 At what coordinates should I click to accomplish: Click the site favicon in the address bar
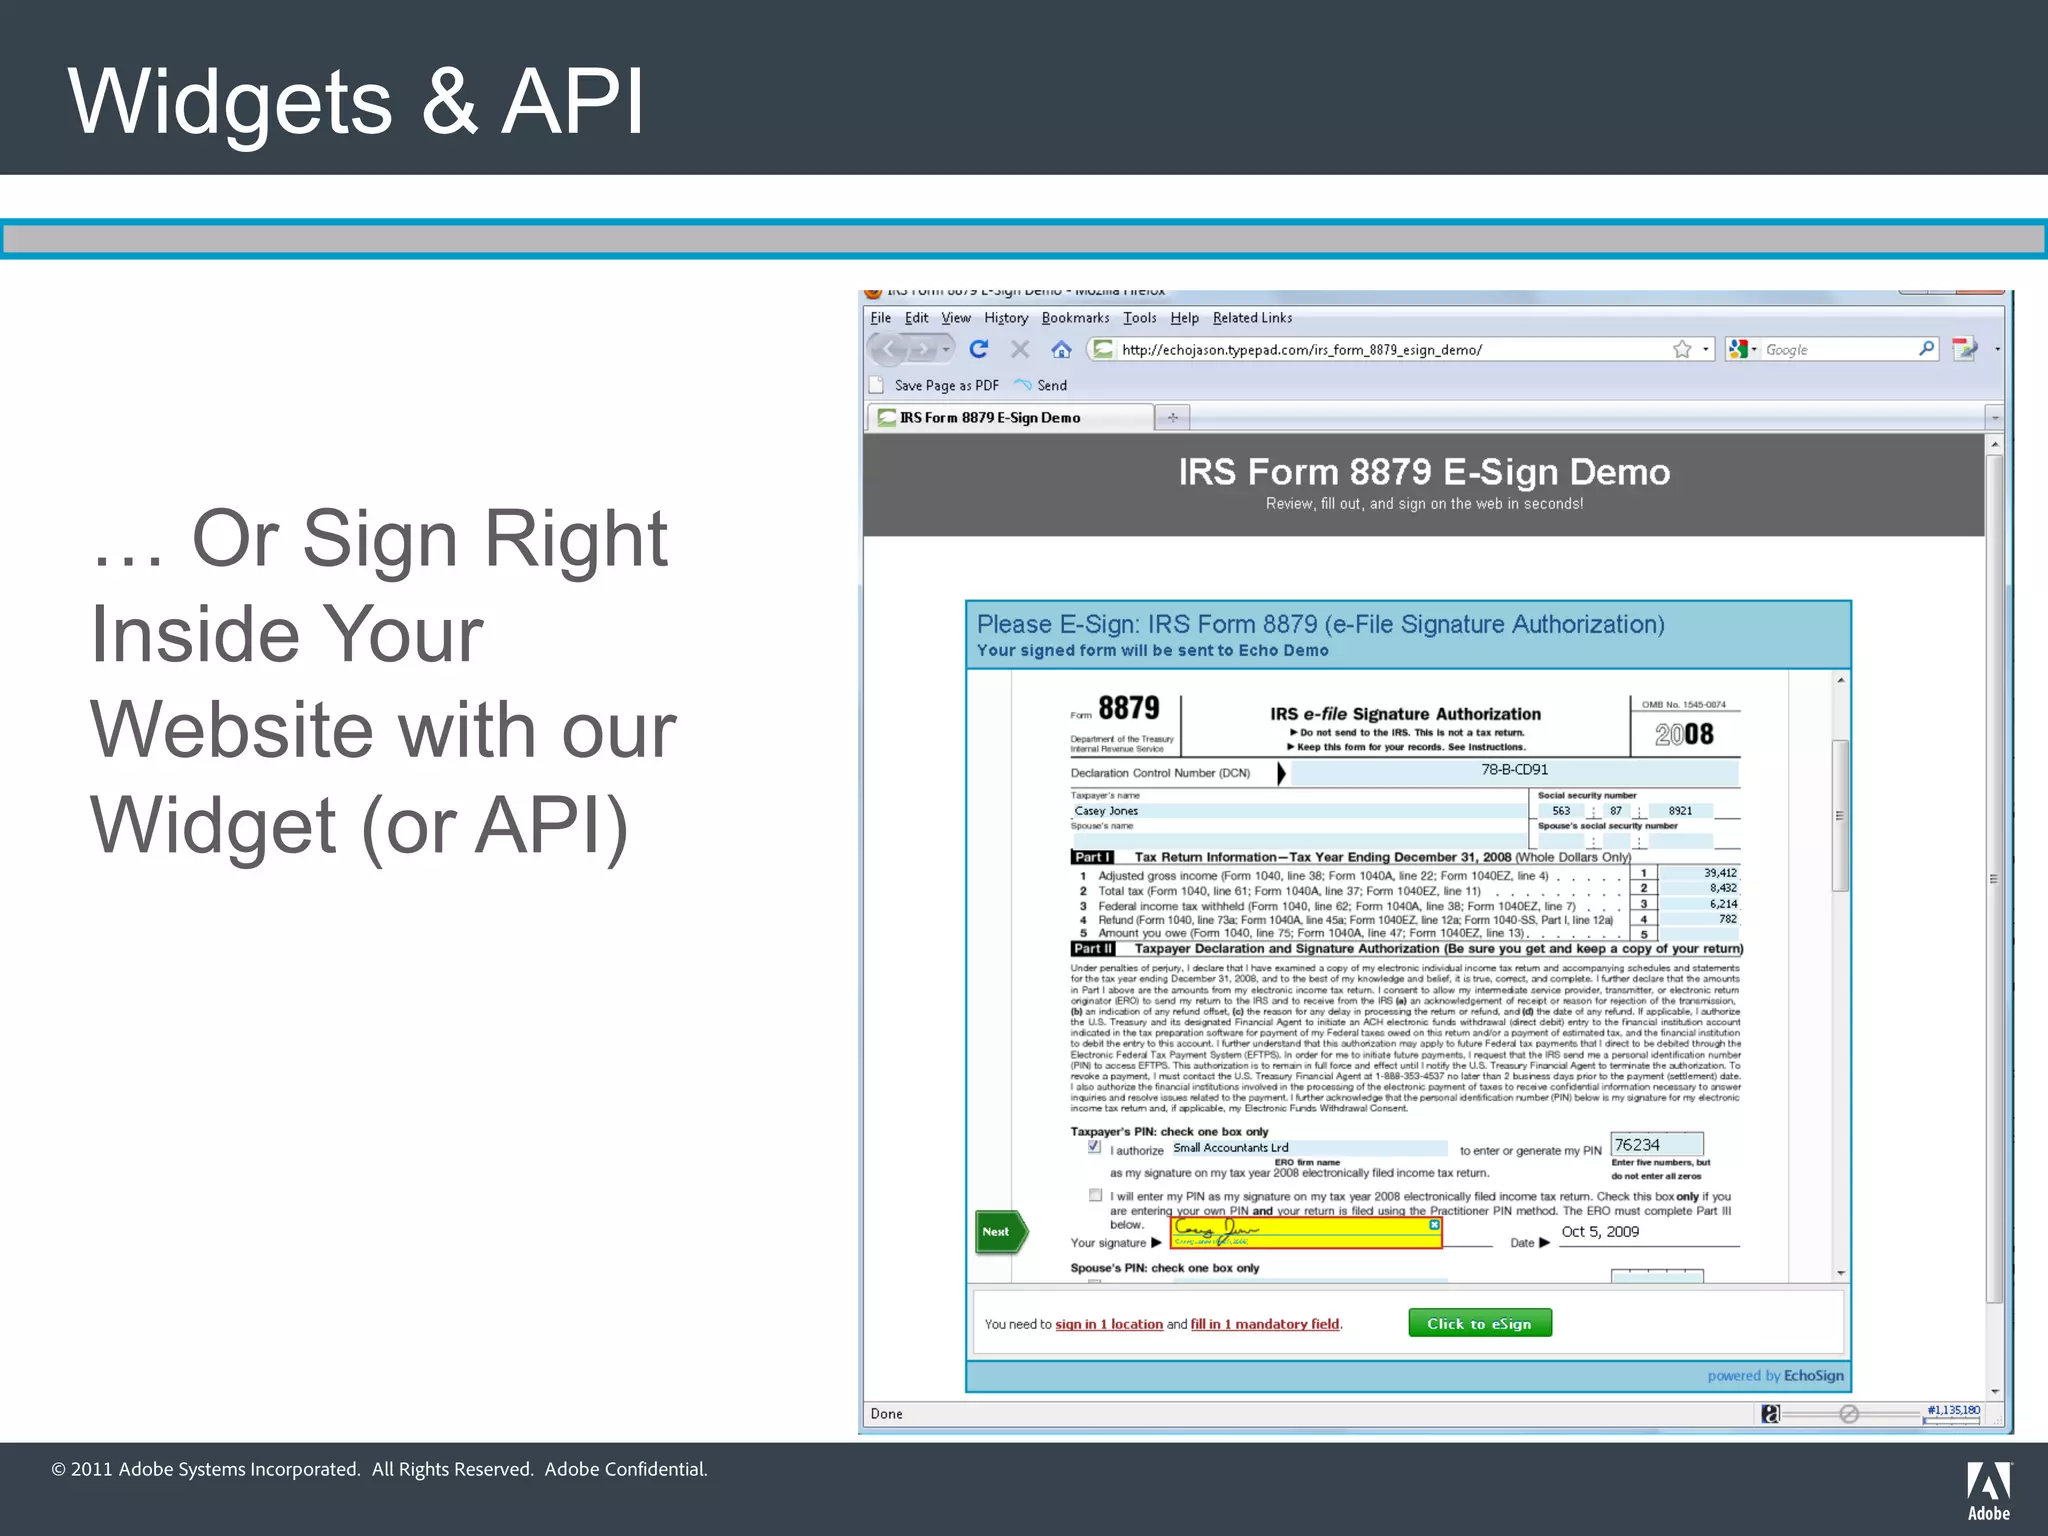tap(1103, 349)
